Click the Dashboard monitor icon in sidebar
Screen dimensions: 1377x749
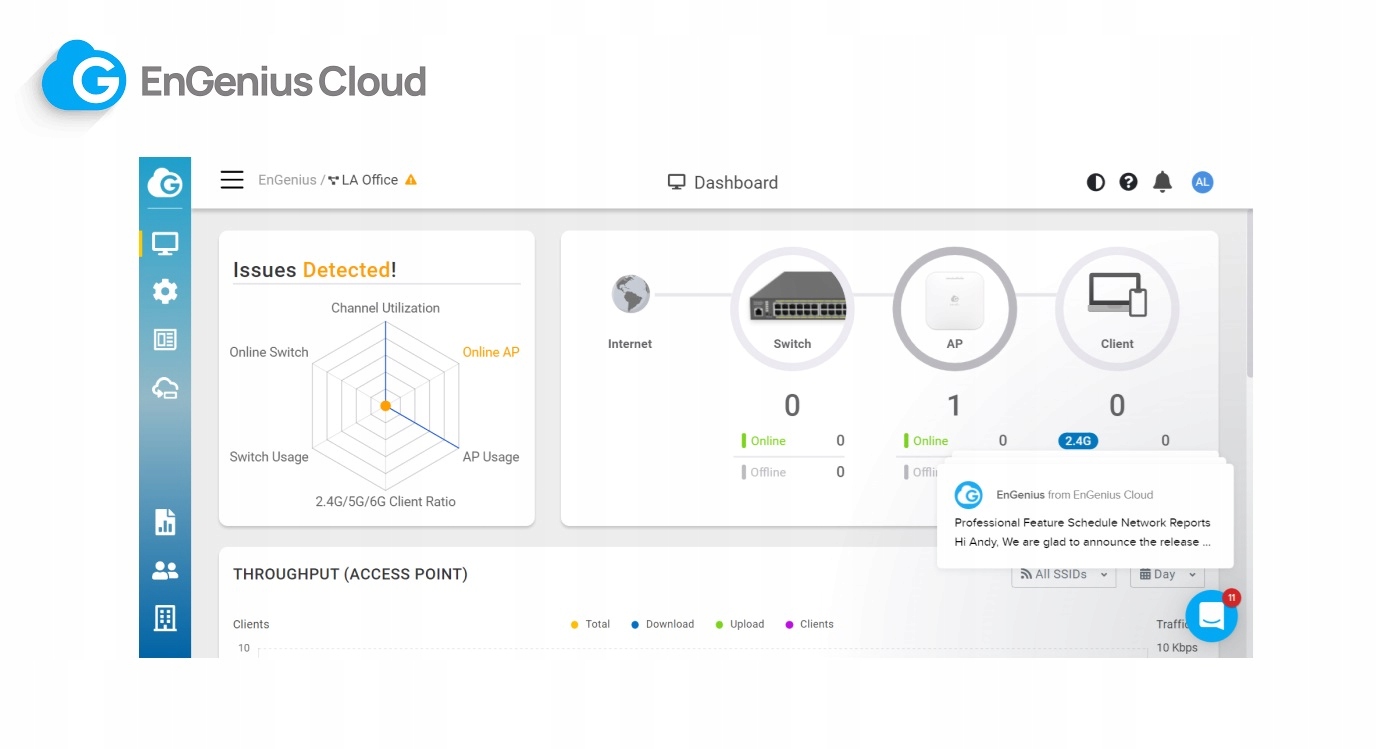coord(165,243)
